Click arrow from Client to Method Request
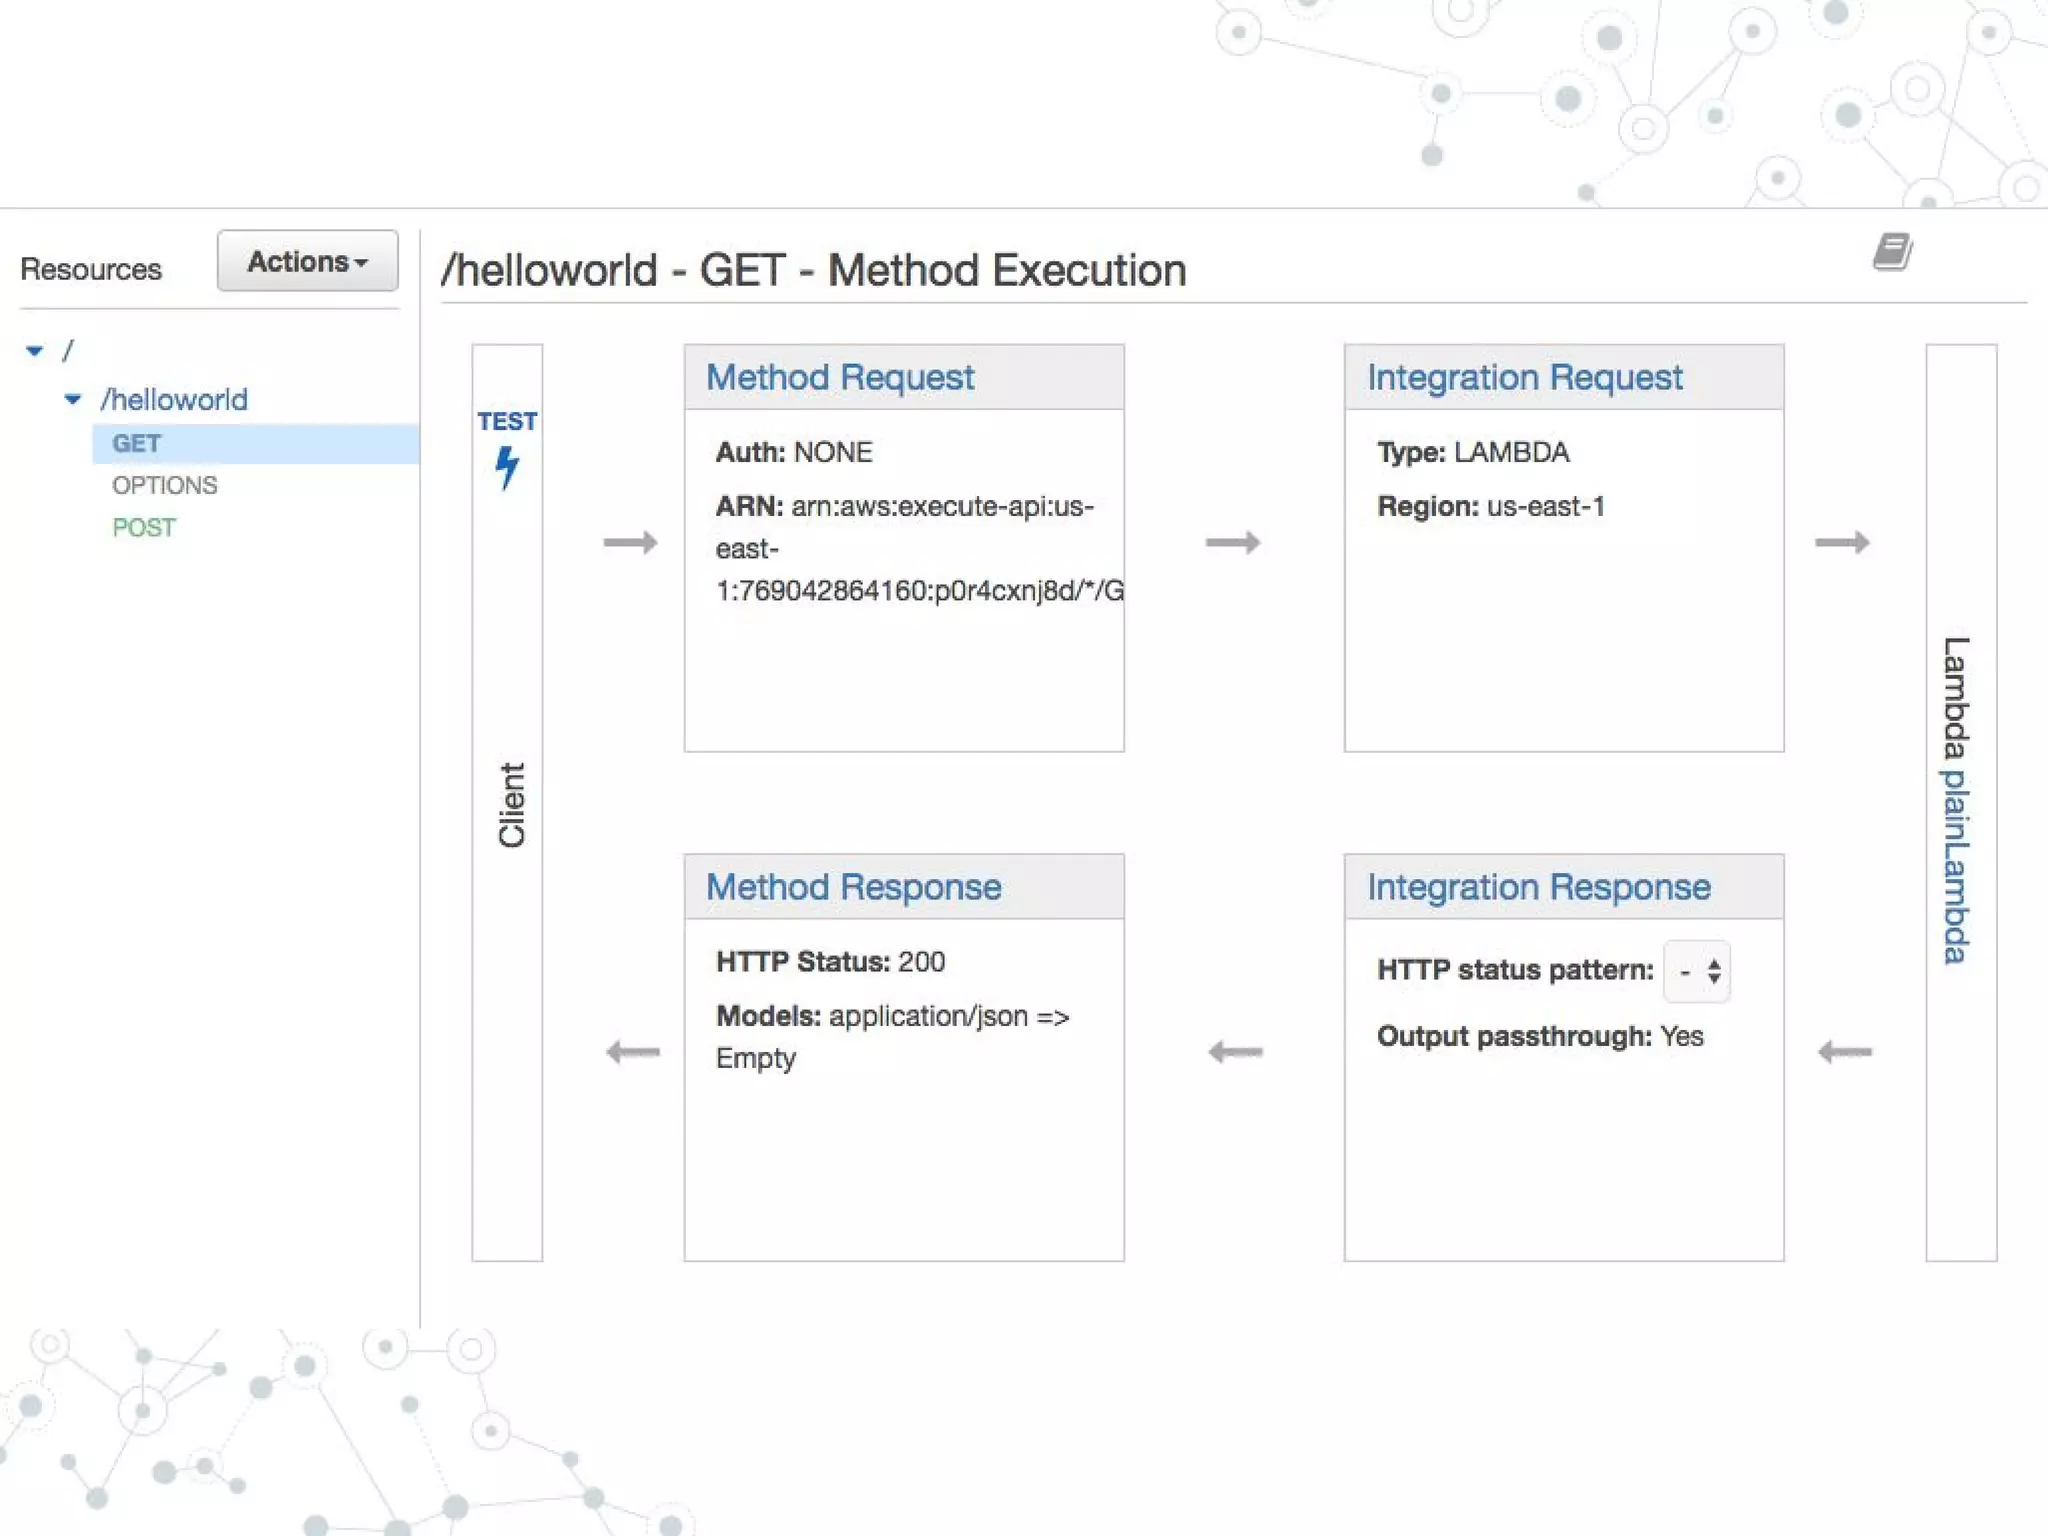The image size is (2048, 1536). [630, 543]
